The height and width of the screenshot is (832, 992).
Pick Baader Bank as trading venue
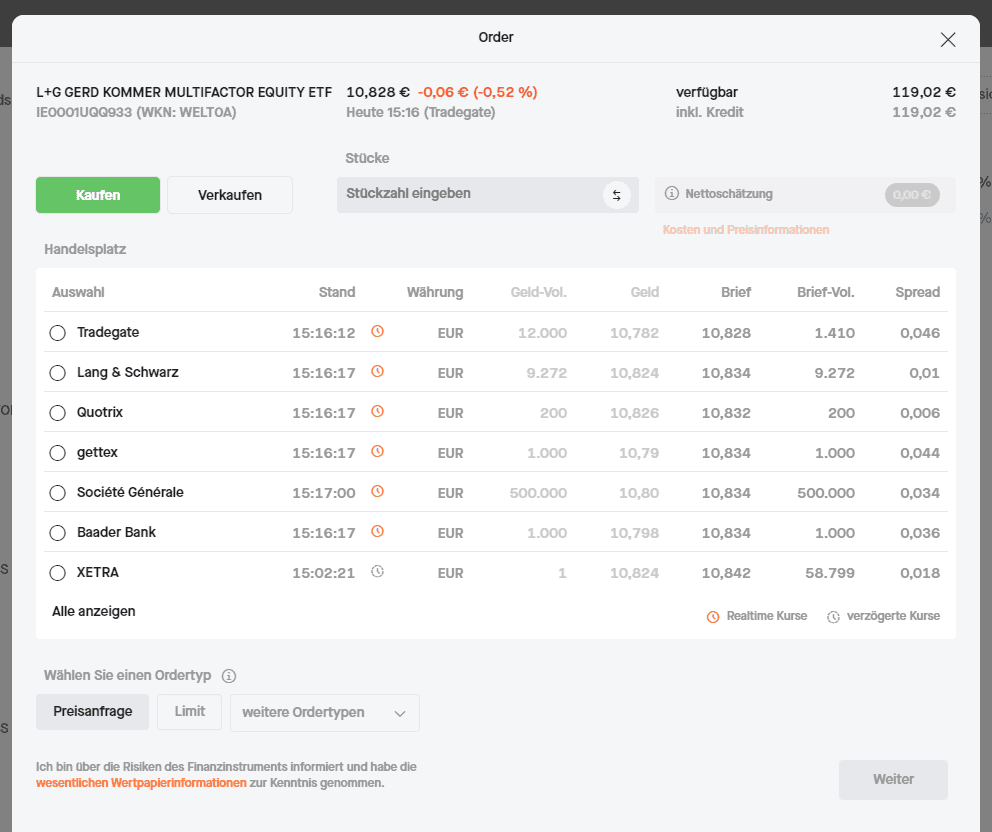58,533
